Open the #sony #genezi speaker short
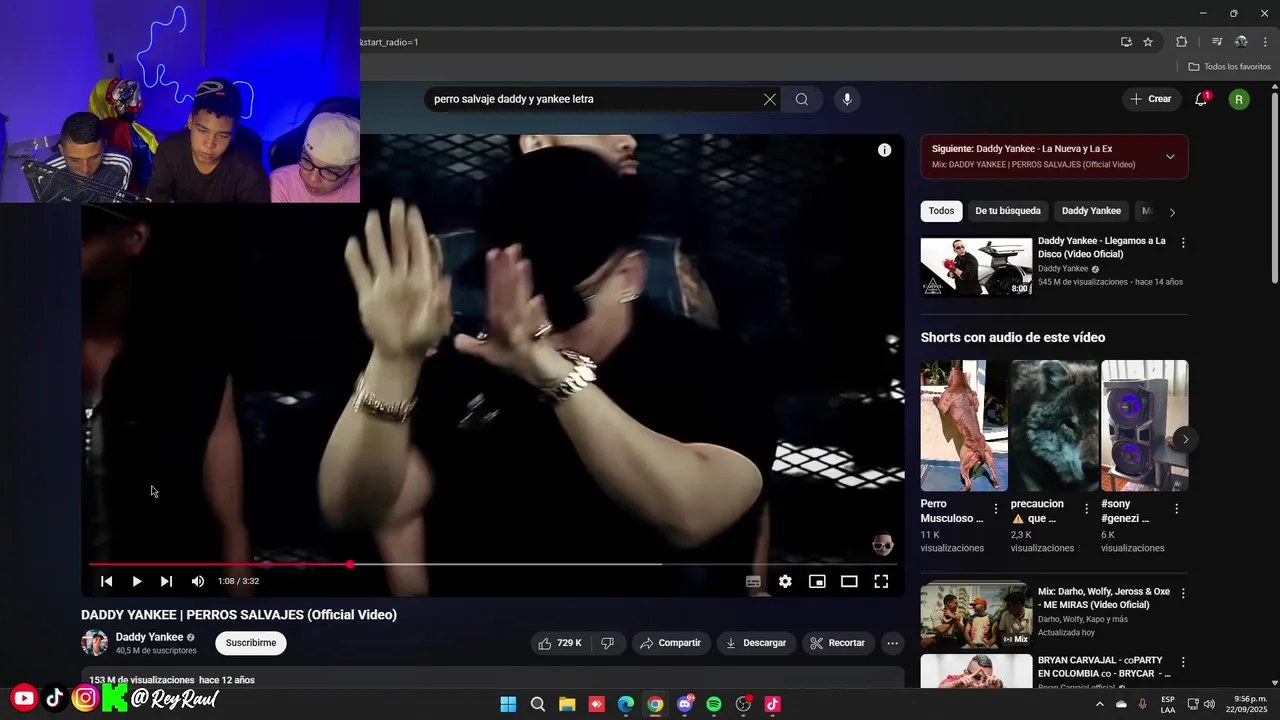Screen dimensions: 1280x720 [x=1145, y=426]
